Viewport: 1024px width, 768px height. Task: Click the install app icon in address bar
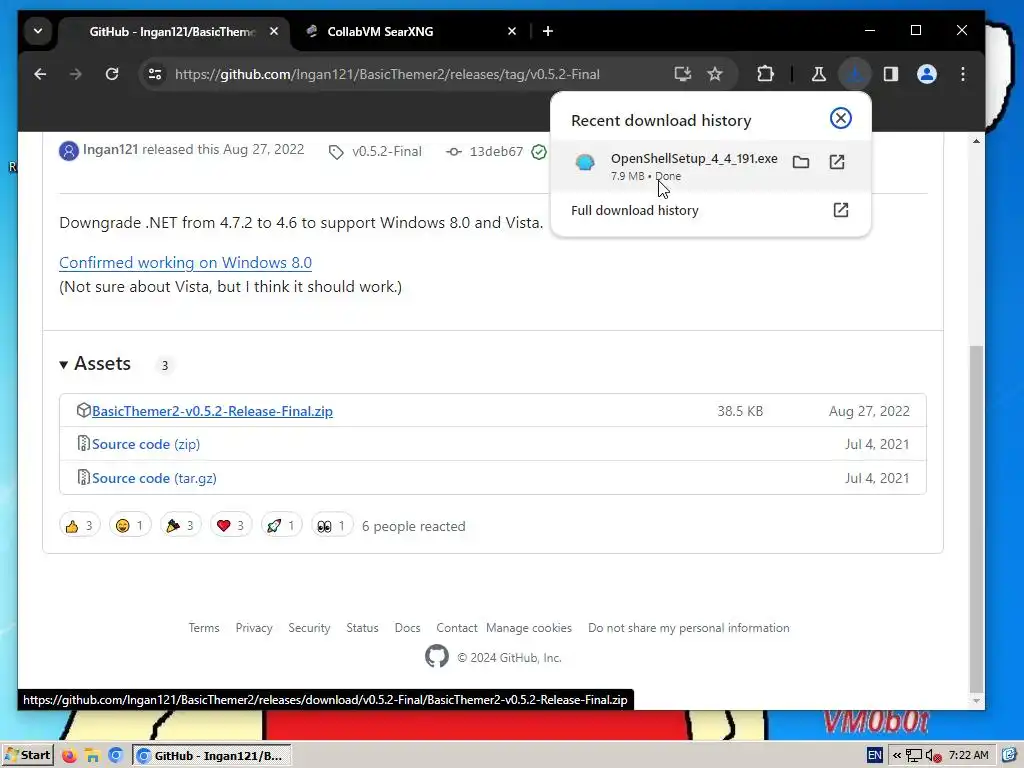682,74
